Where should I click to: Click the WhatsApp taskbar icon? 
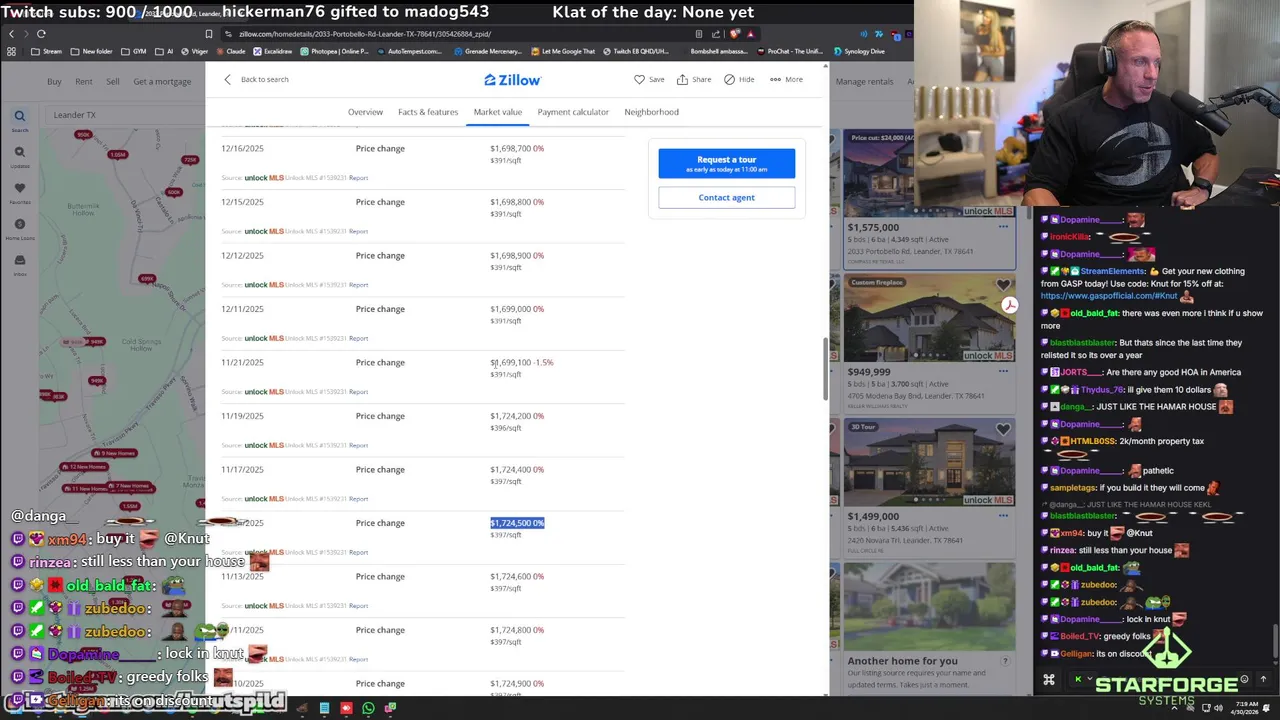[368, 709]
